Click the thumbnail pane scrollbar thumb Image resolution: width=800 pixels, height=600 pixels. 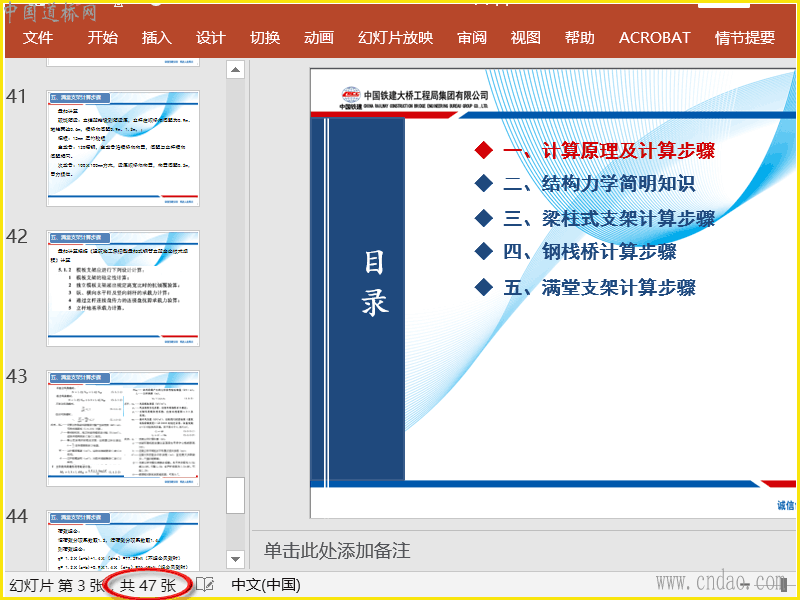(x=235, y=495)
